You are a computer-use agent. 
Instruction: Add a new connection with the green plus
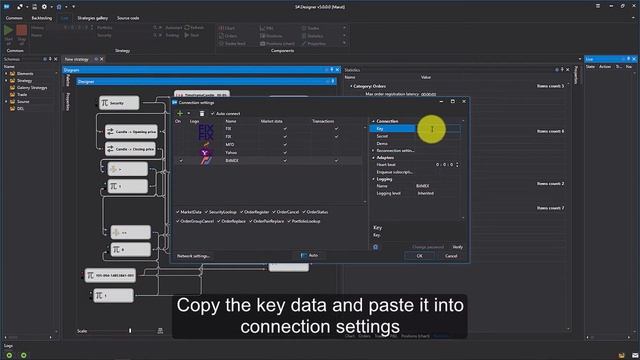coord(180,113)
